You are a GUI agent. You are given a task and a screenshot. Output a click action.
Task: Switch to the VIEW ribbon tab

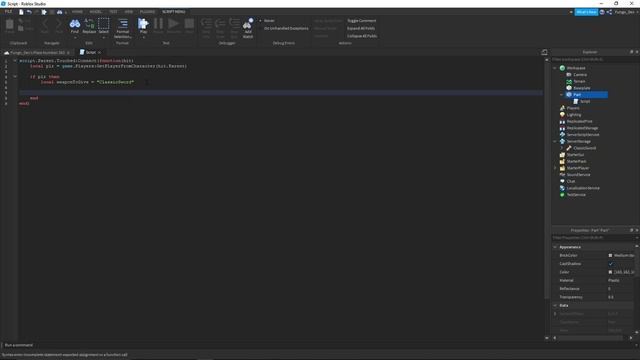[129, 12]
